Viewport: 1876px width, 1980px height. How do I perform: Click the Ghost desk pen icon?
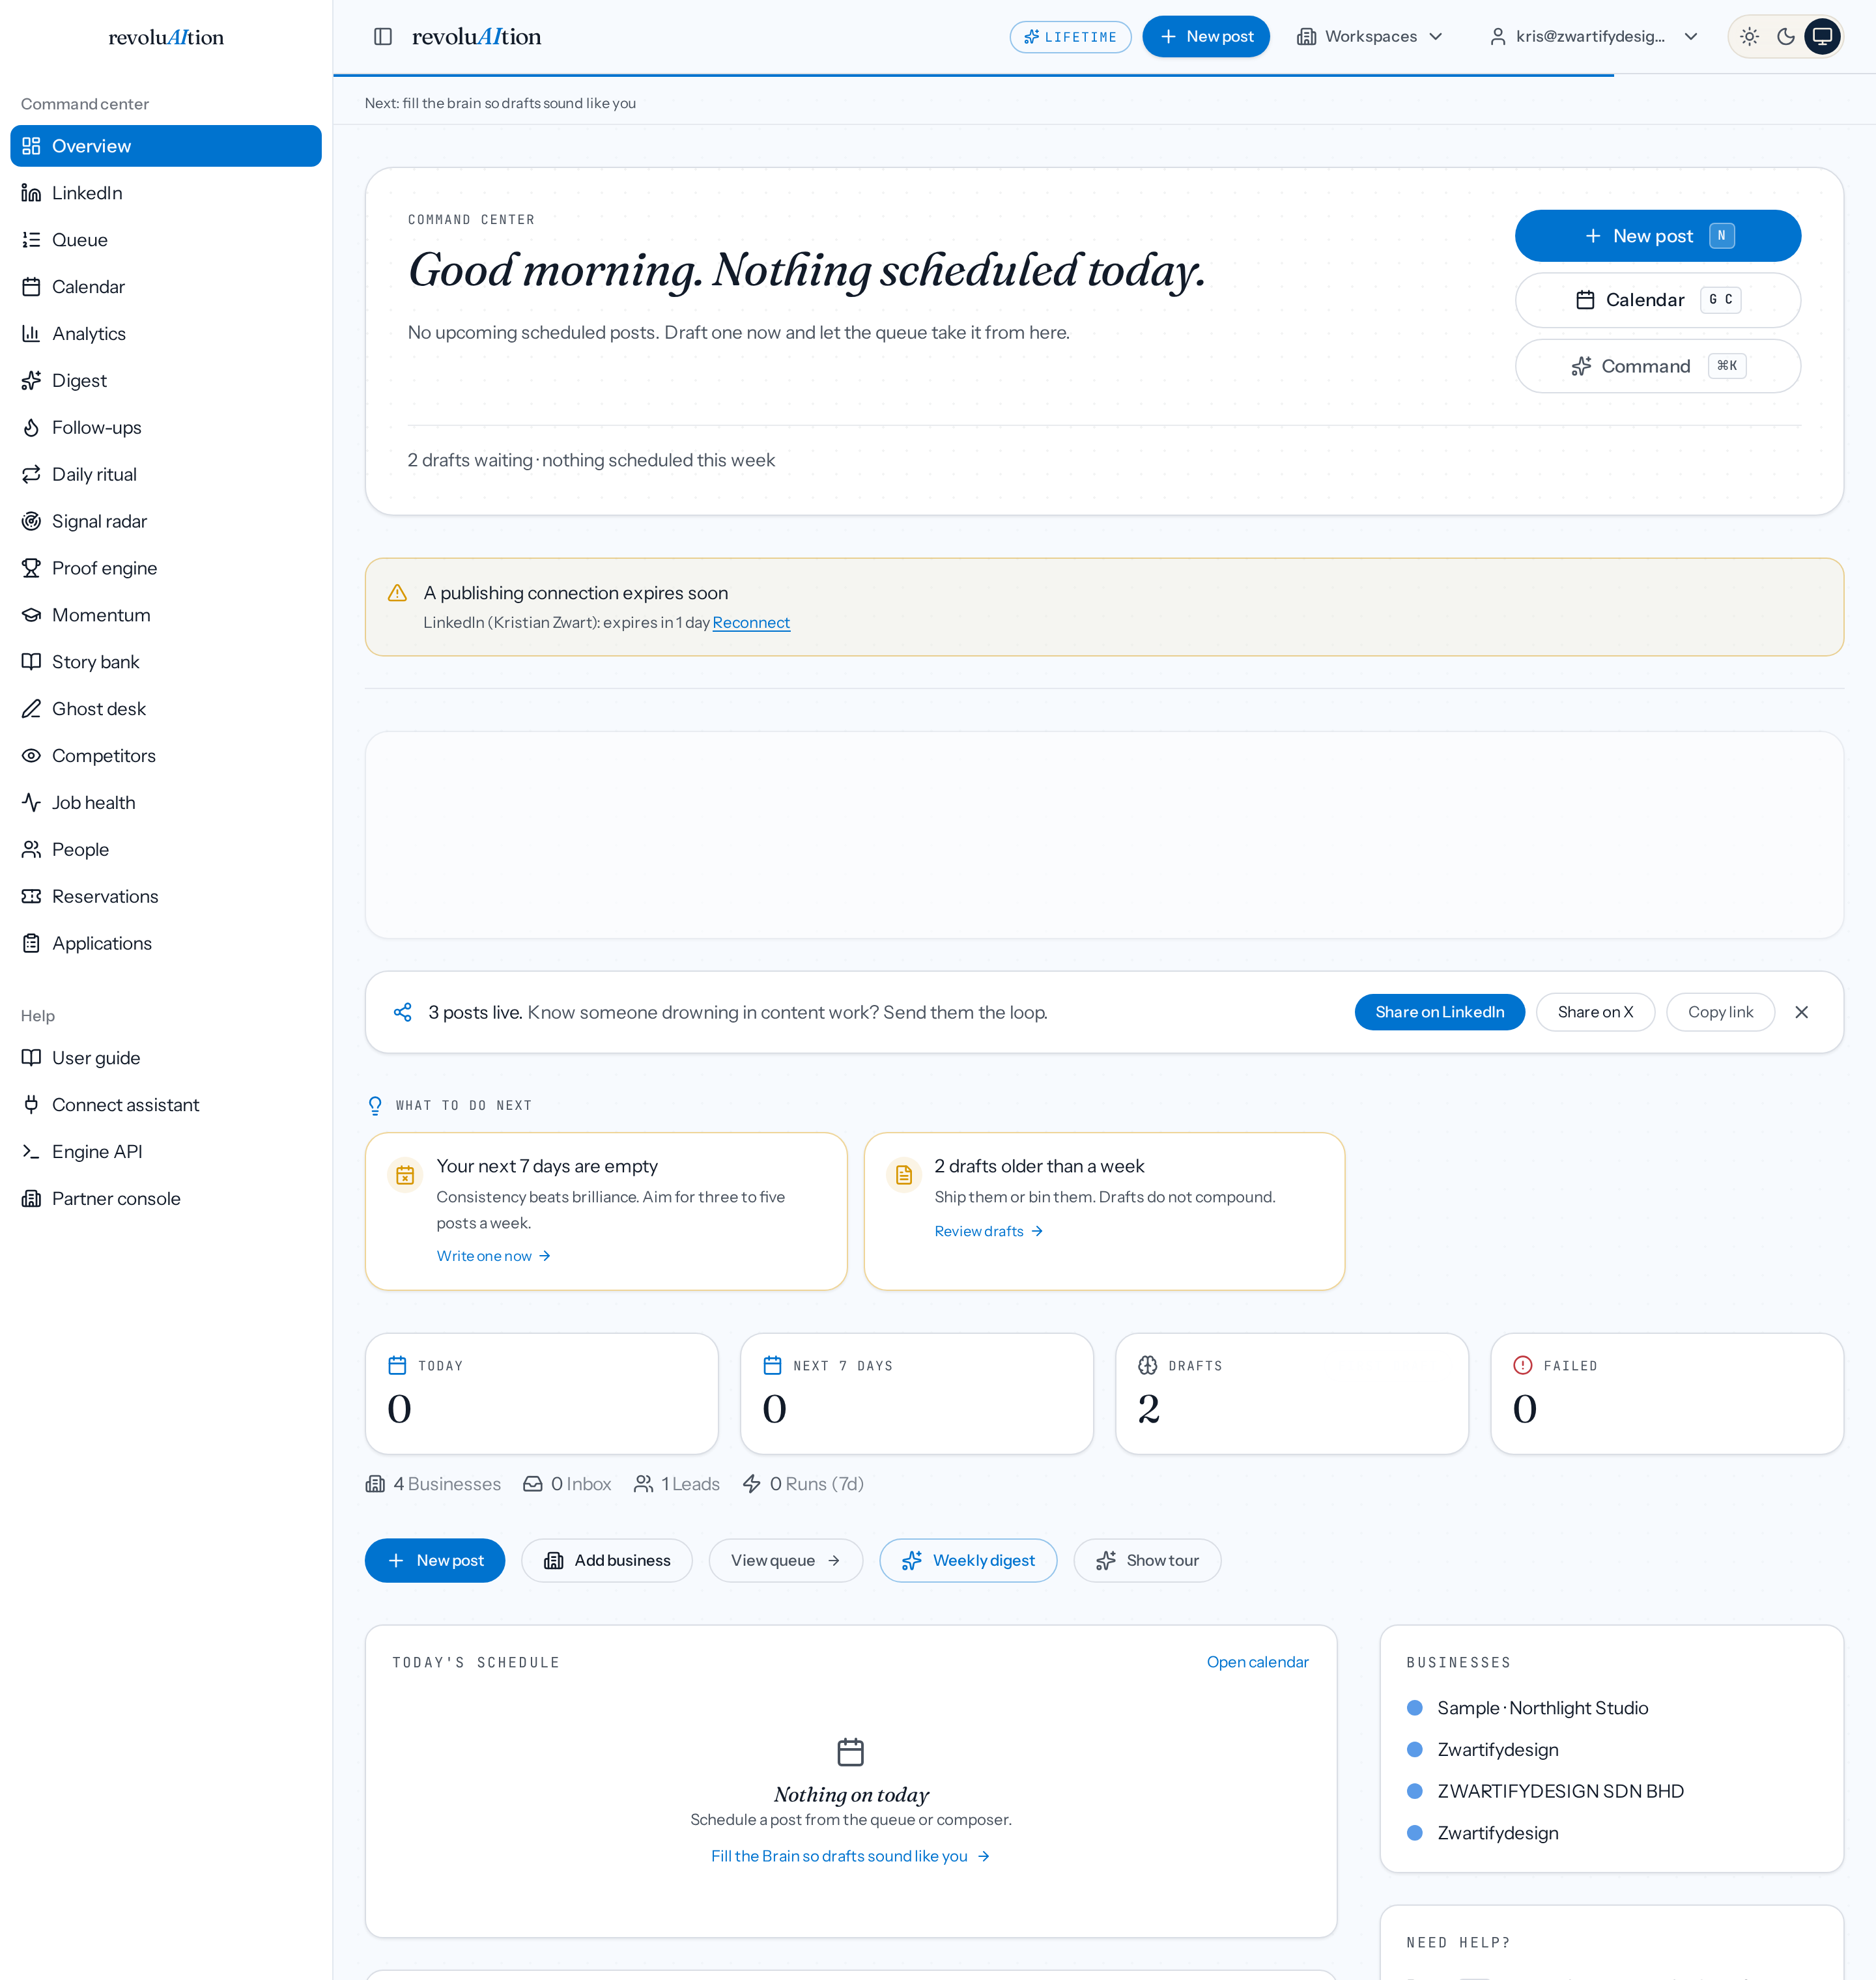point(32,709)
